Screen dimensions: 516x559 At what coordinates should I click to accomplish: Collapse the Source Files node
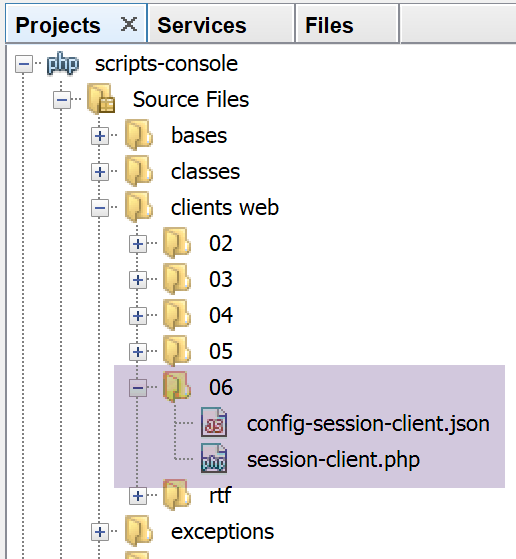tap(62, 100)
